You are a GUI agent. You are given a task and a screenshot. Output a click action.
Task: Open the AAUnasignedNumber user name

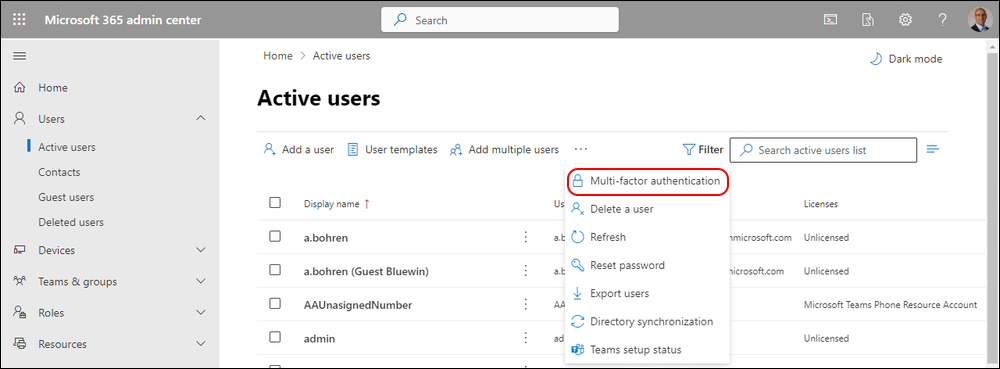(358, 305)
